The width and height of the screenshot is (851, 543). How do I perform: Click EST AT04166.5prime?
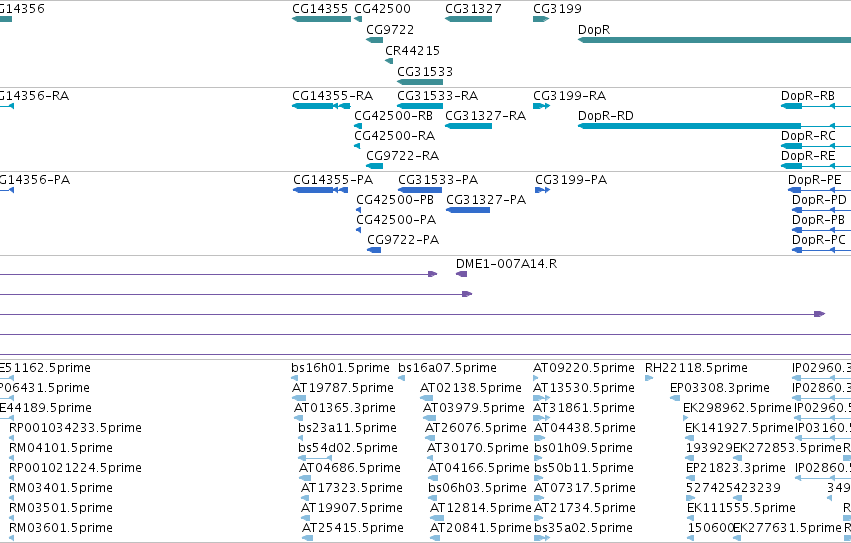click(434, 478)
